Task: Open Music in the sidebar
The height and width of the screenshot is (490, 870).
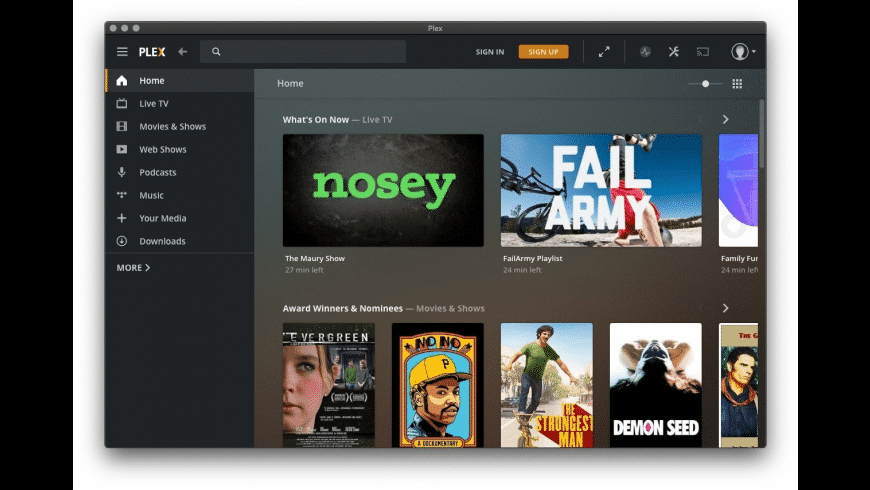Action: (x=180, y=195)
